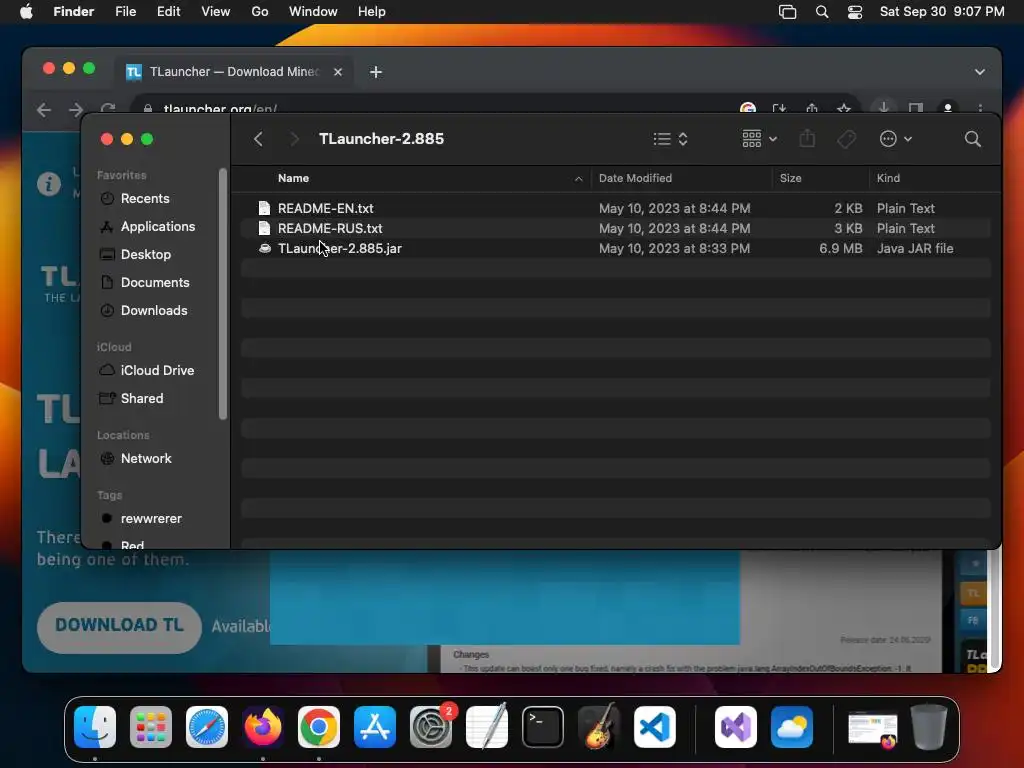Close the TLauncher browser tab
This screenshot has width=1024, height=768.
338,72
